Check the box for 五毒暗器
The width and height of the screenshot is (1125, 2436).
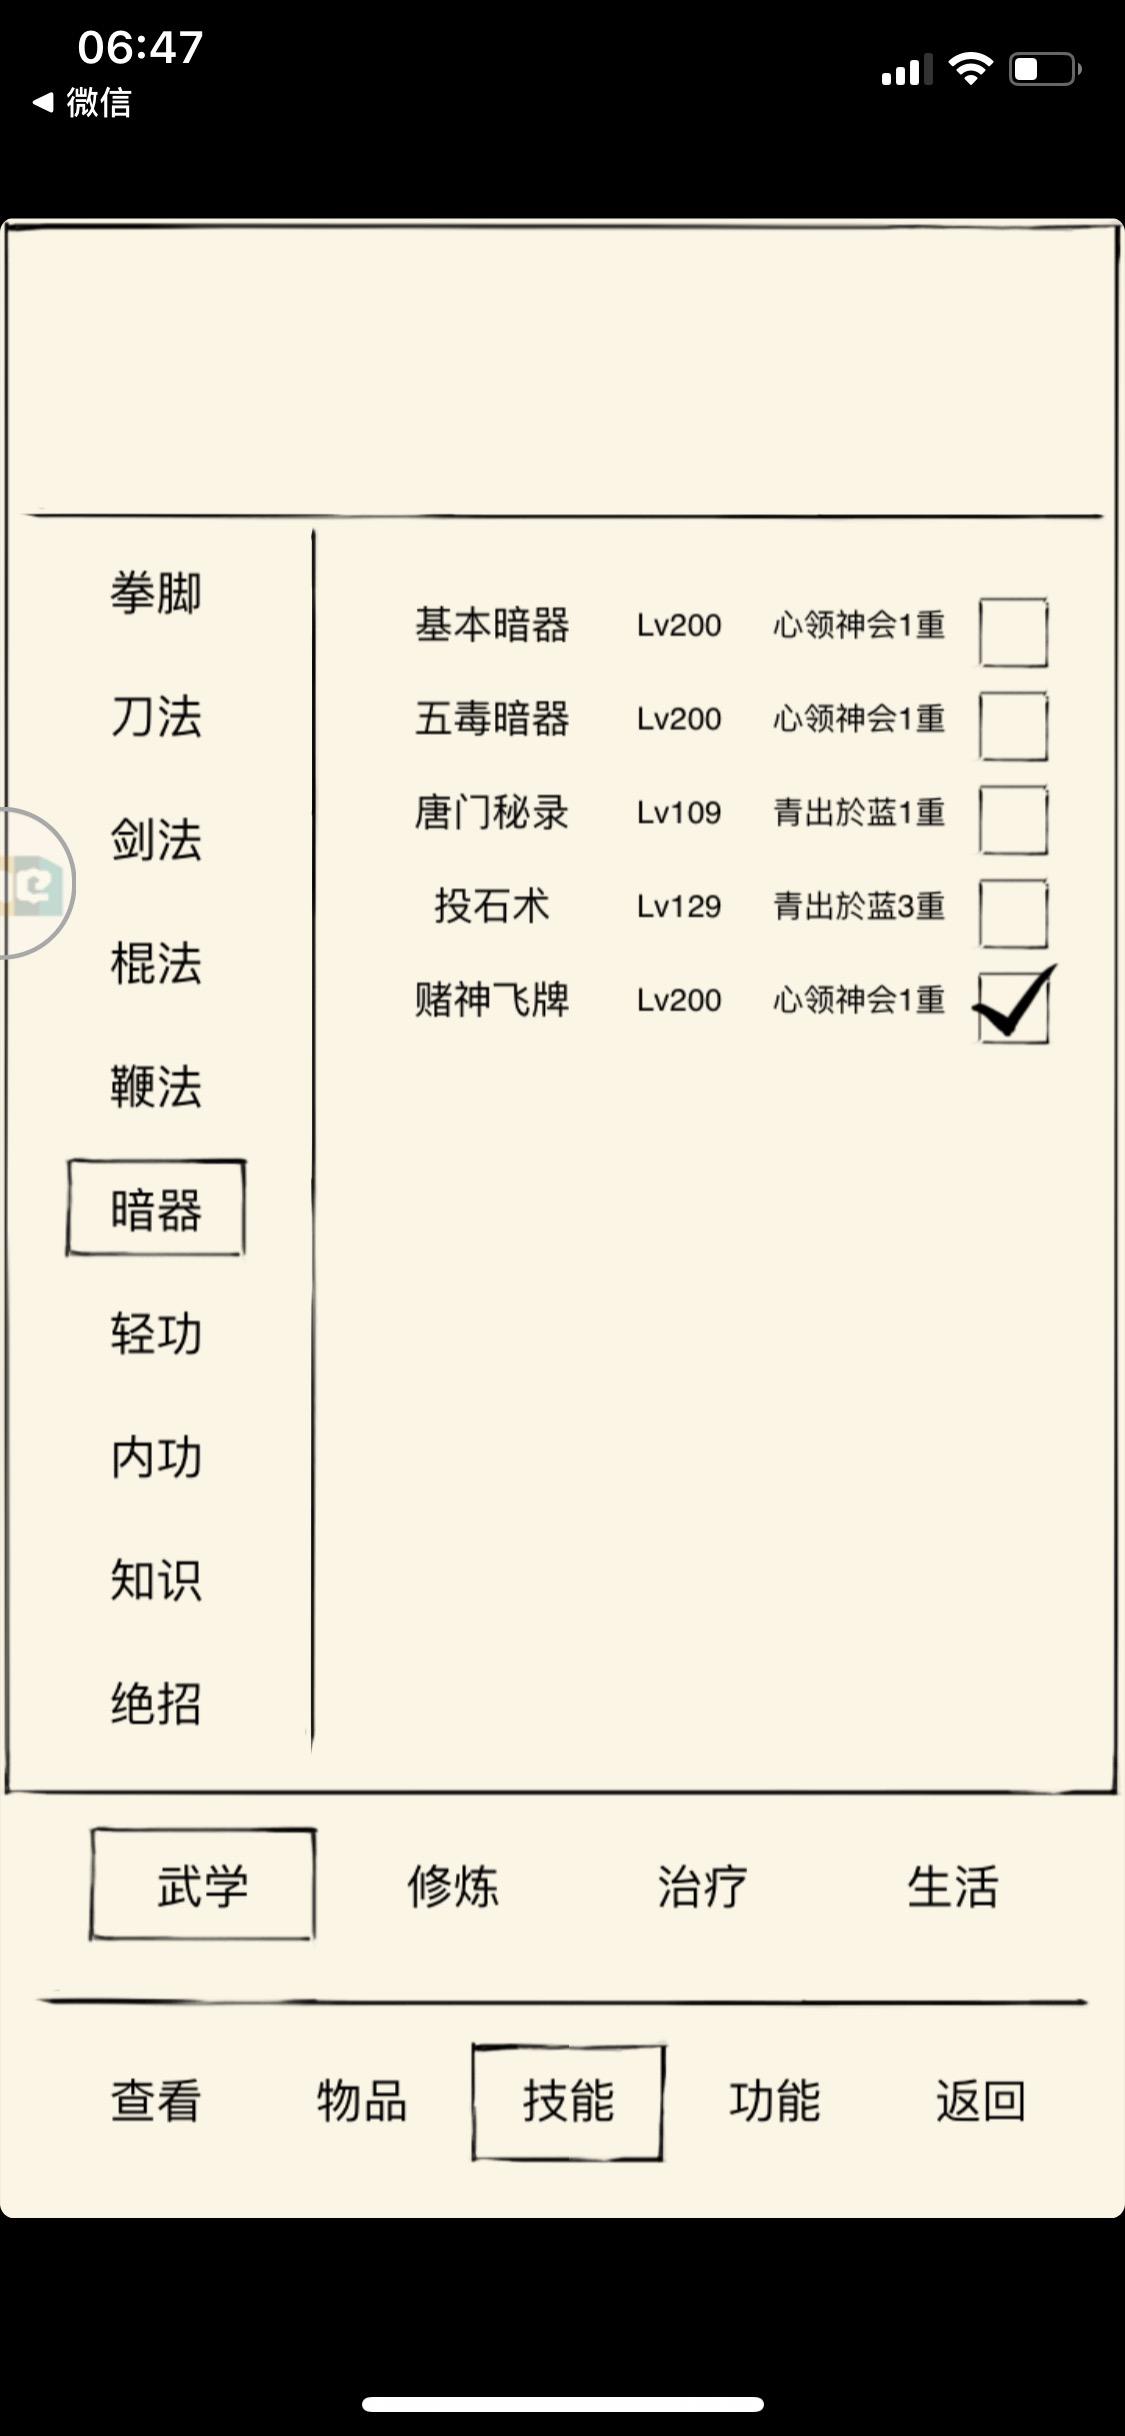1013,726
